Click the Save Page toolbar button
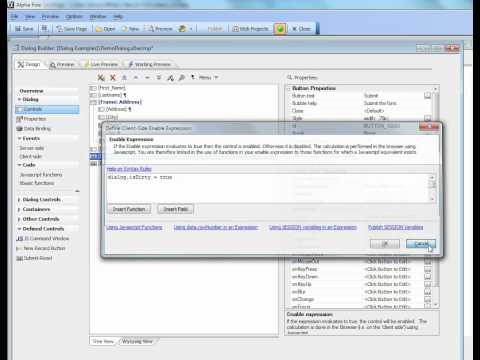Screen dimensions: 480x360 pyautogui.click(x=72, y=29)
